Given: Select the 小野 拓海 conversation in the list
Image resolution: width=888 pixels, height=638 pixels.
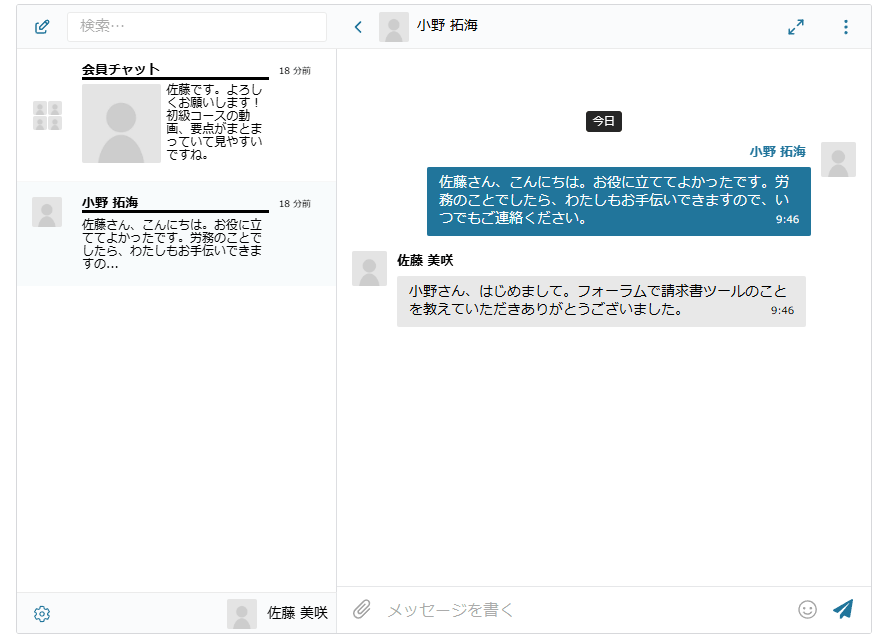Looking at the screenshot, I should coord(176,233).
